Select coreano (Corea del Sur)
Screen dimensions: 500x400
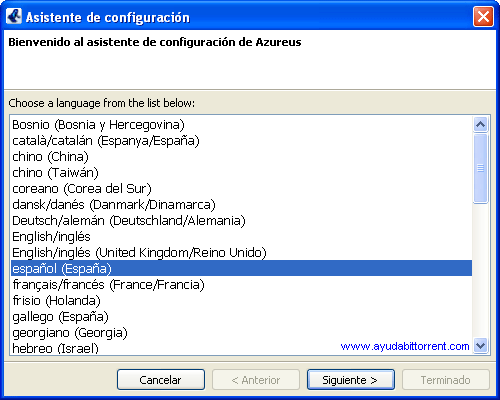(x=241, y=189)
